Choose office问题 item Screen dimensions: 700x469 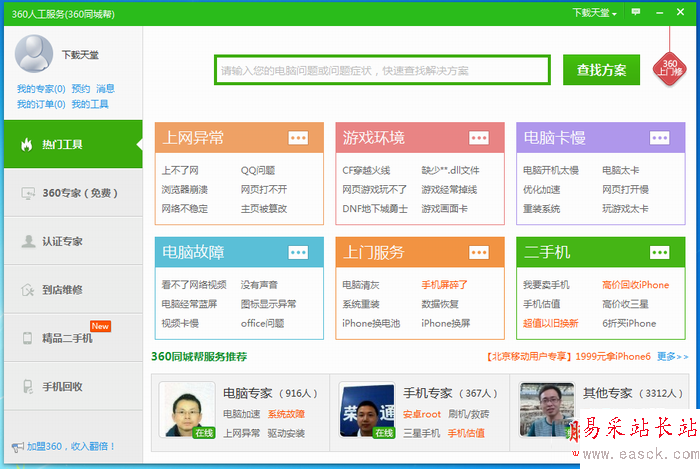coord(262,324)
